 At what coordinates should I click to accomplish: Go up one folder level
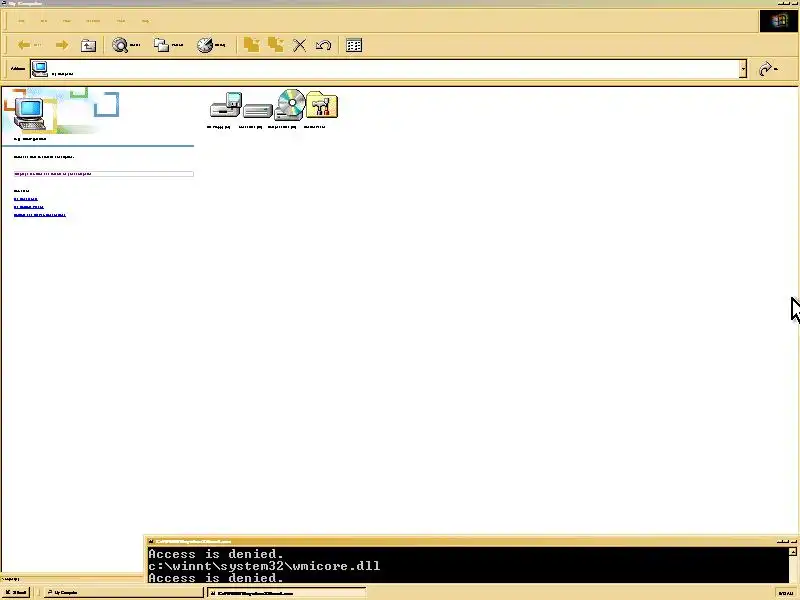(88, 45)
